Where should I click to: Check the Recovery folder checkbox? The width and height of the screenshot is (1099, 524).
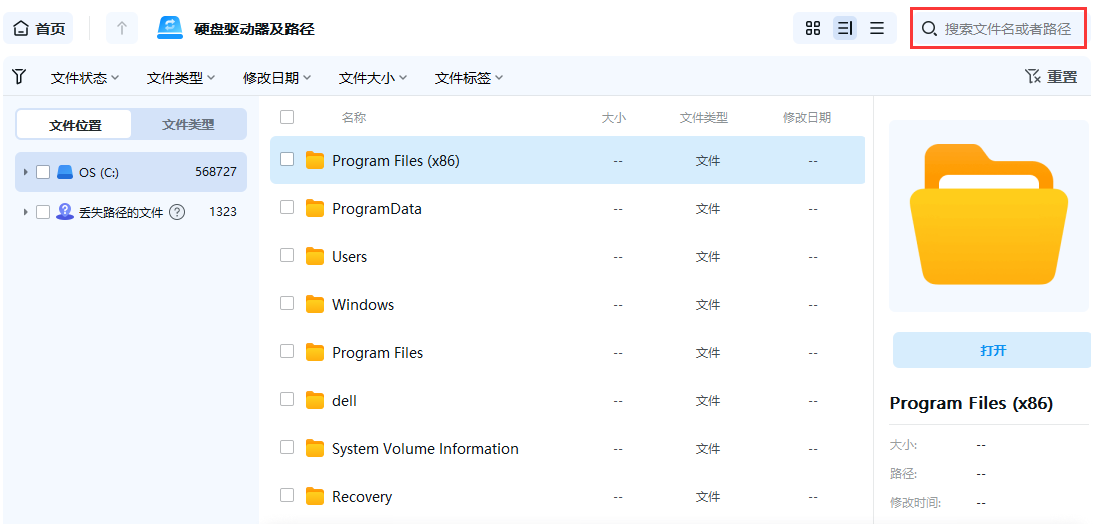[x=287, y=495]
